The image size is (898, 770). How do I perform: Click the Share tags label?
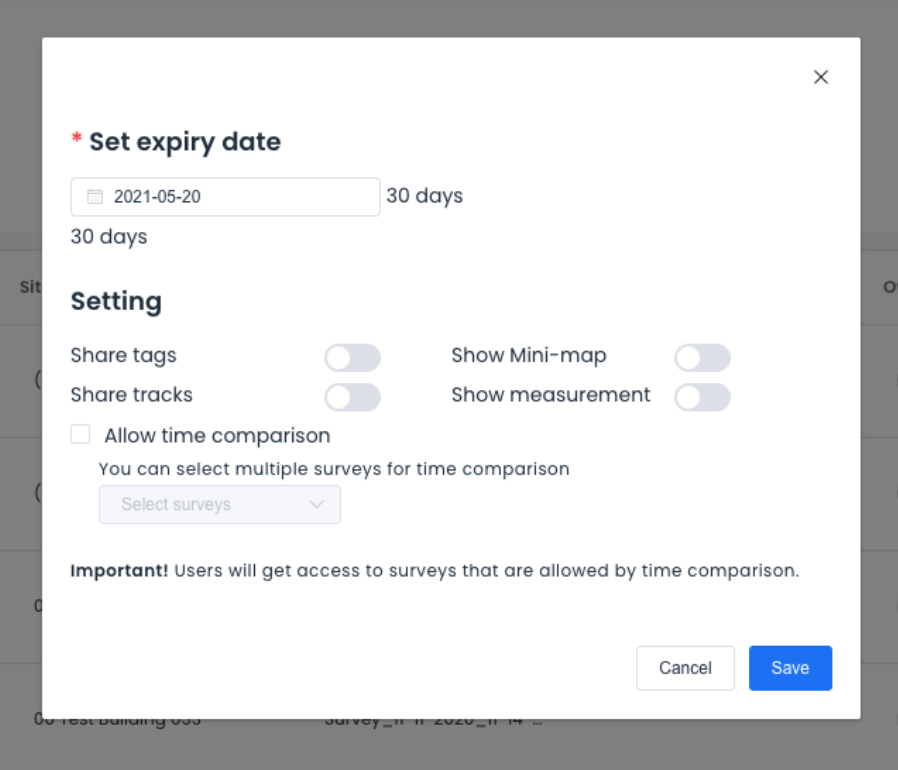tap(123, 356)
